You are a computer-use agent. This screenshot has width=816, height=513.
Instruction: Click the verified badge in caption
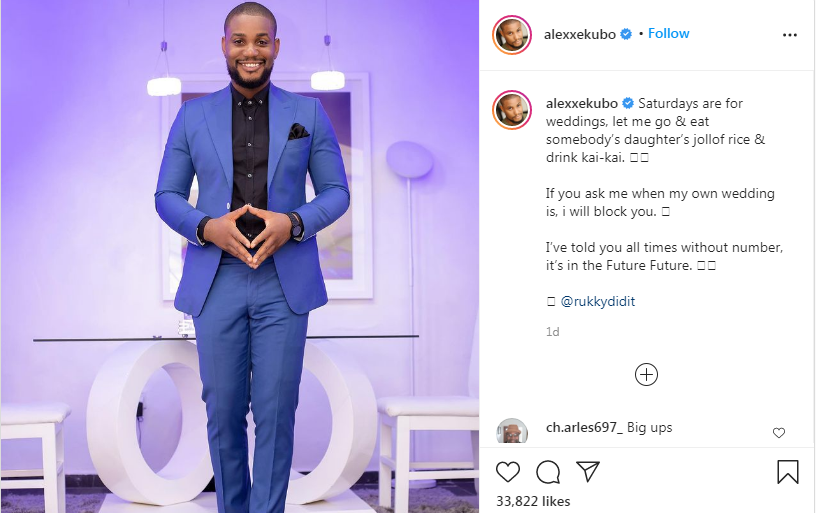[628, 104]
